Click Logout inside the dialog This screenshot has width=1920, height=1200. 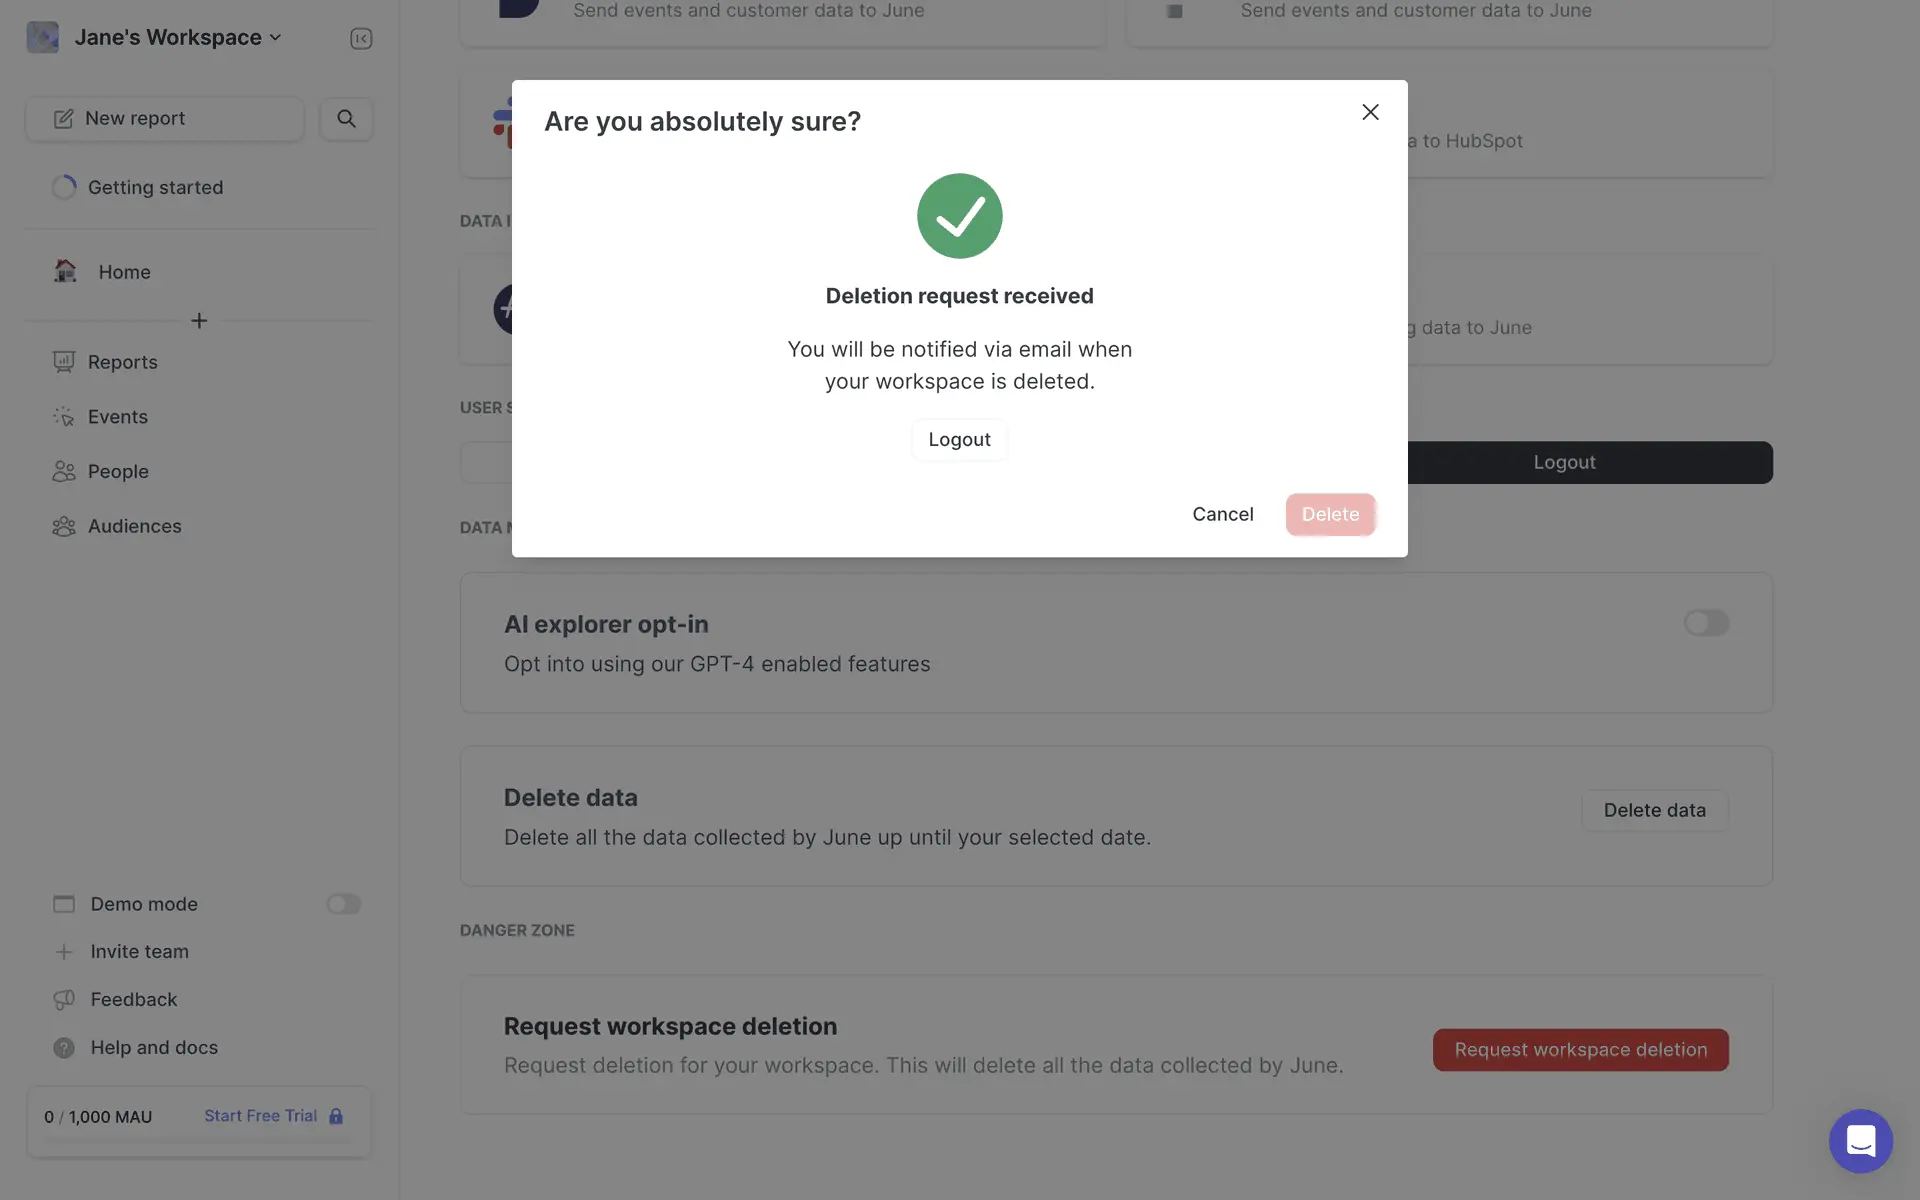click(959, 440)
